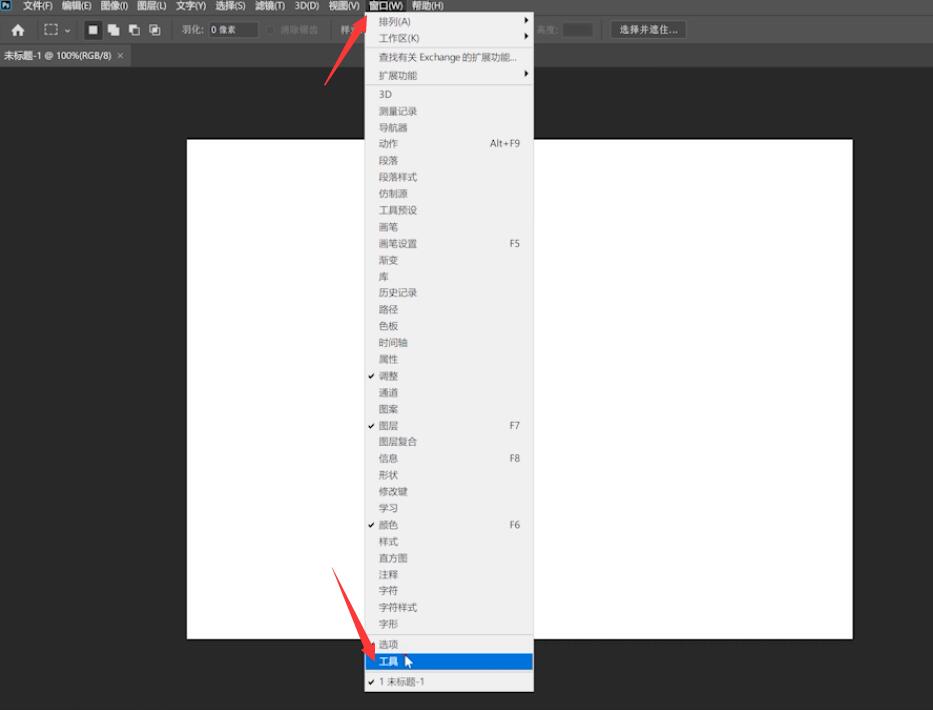
Task: Open the 通道 panel entry
Action: tap(449, 393)
